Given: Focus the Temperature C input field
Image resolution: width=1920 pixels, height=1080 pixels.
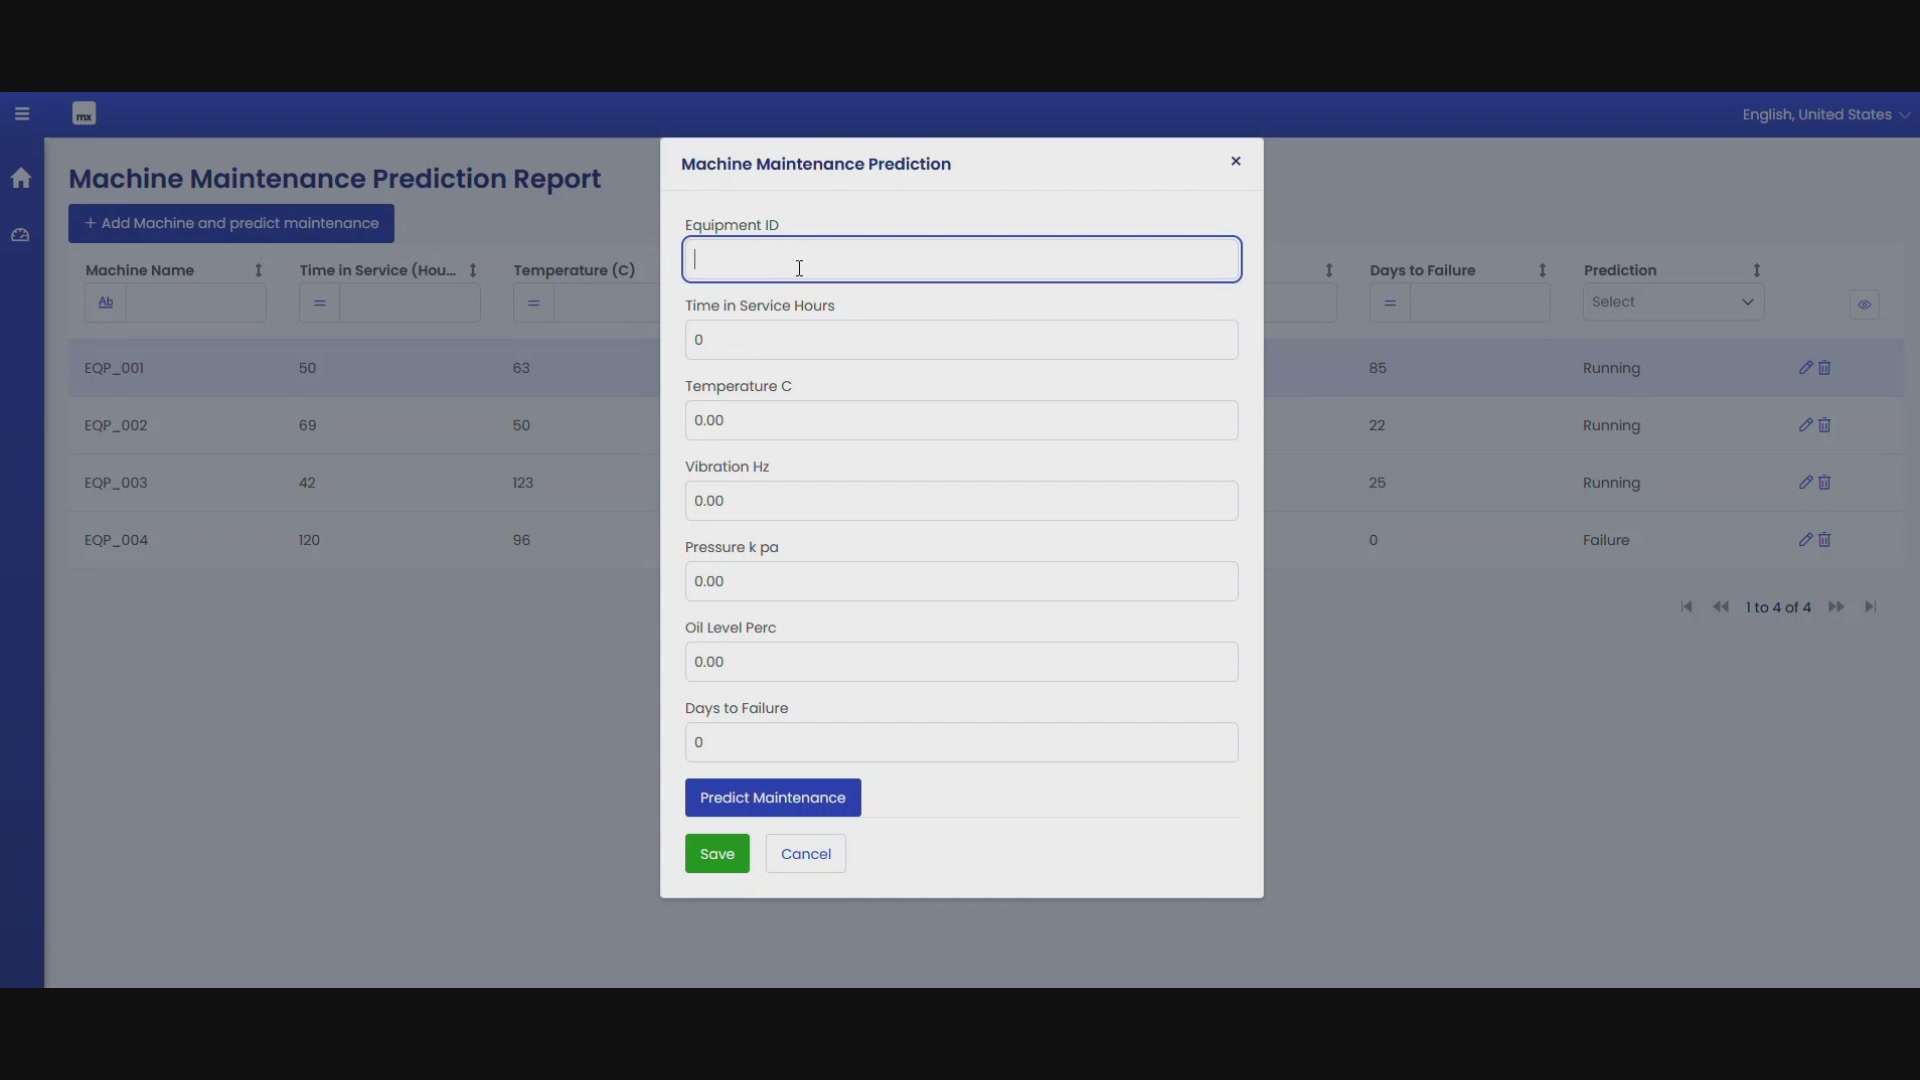Looking at the screenshot, I should 961,420.
